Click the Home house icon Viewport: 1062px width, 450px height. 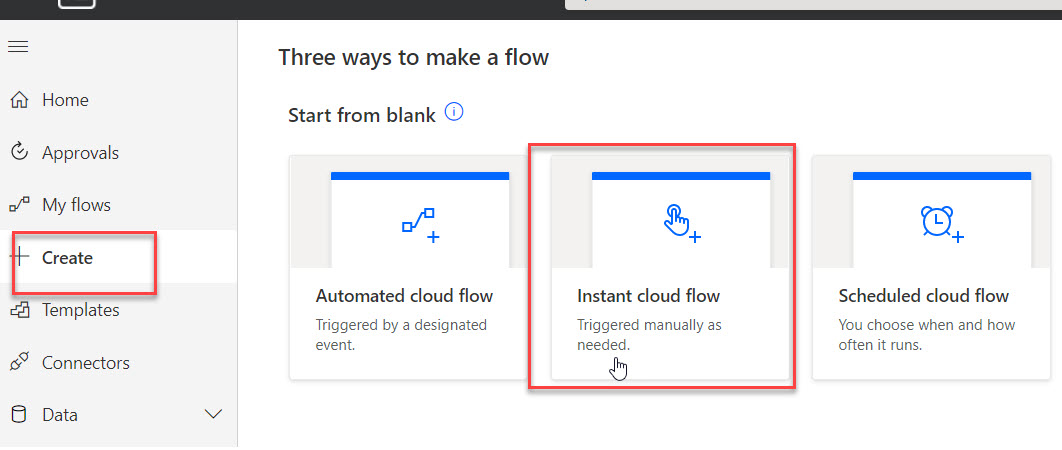click(x=20, y=100)
